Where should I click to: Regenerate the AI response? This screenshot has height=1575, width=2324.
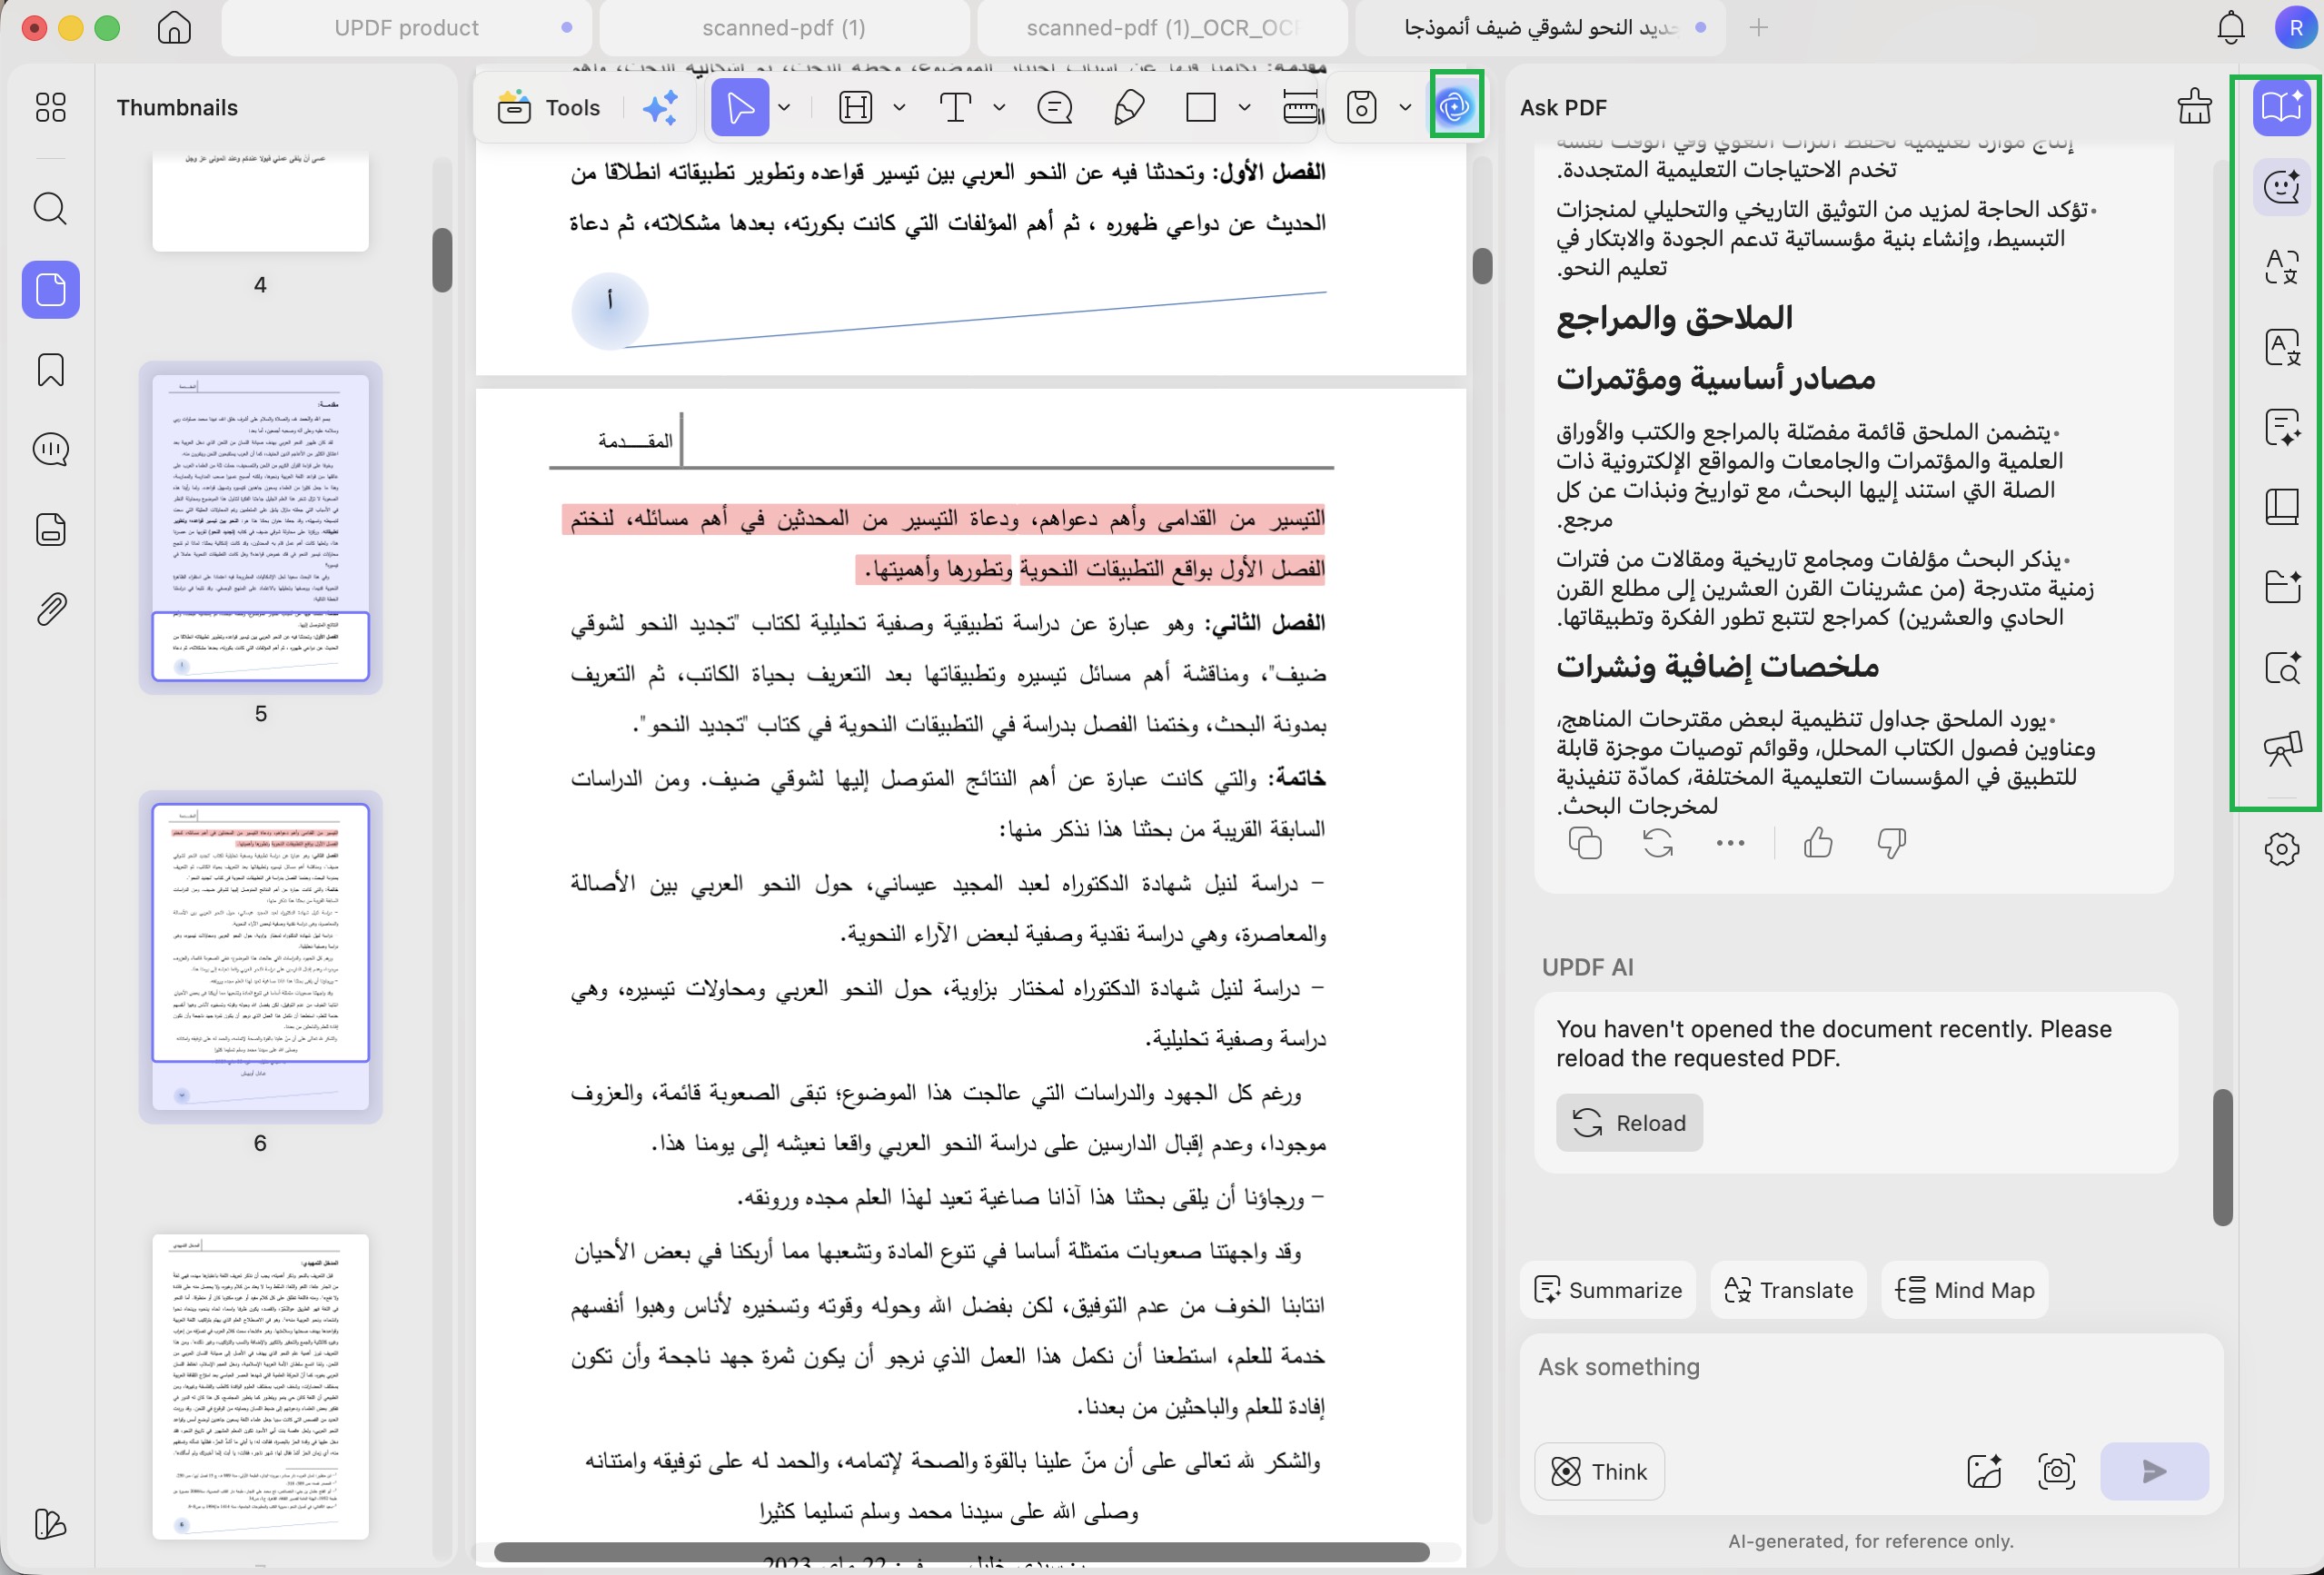[x=1658, y=844]
